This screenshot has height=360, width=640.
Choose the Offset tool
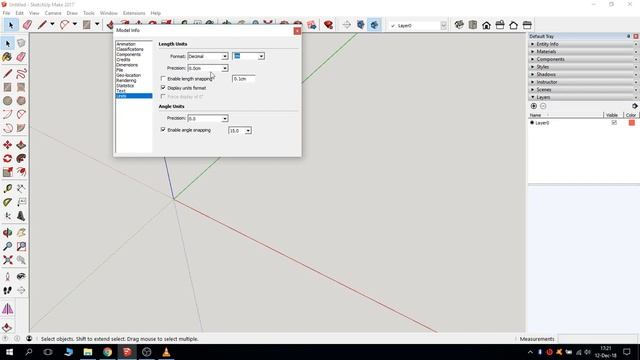pyautogui.click(x=21, y=172)
